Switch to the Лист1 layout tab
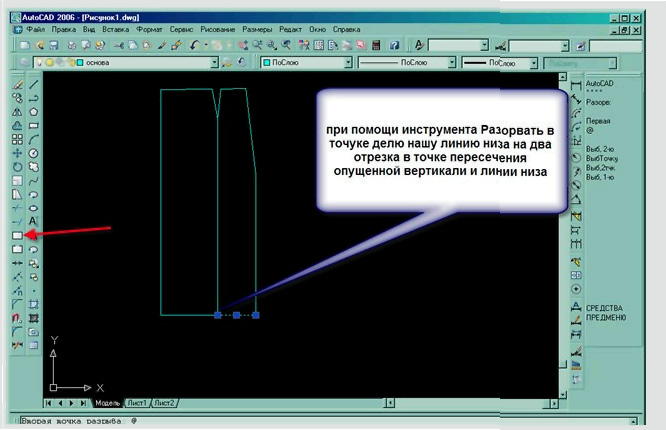 click(138, 403)
